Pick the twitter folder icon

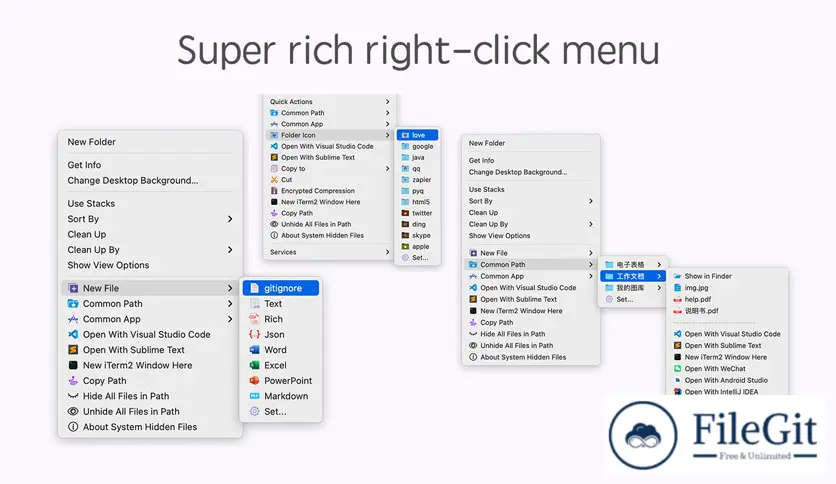(417, 213)
